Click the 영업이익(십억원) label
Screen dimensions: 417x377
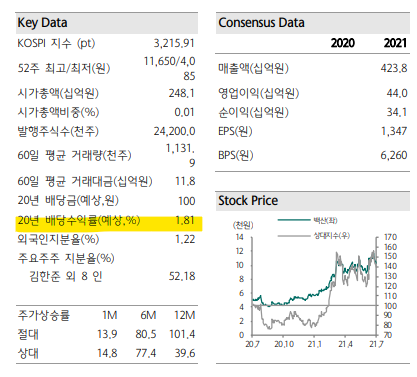coord(259,93)
